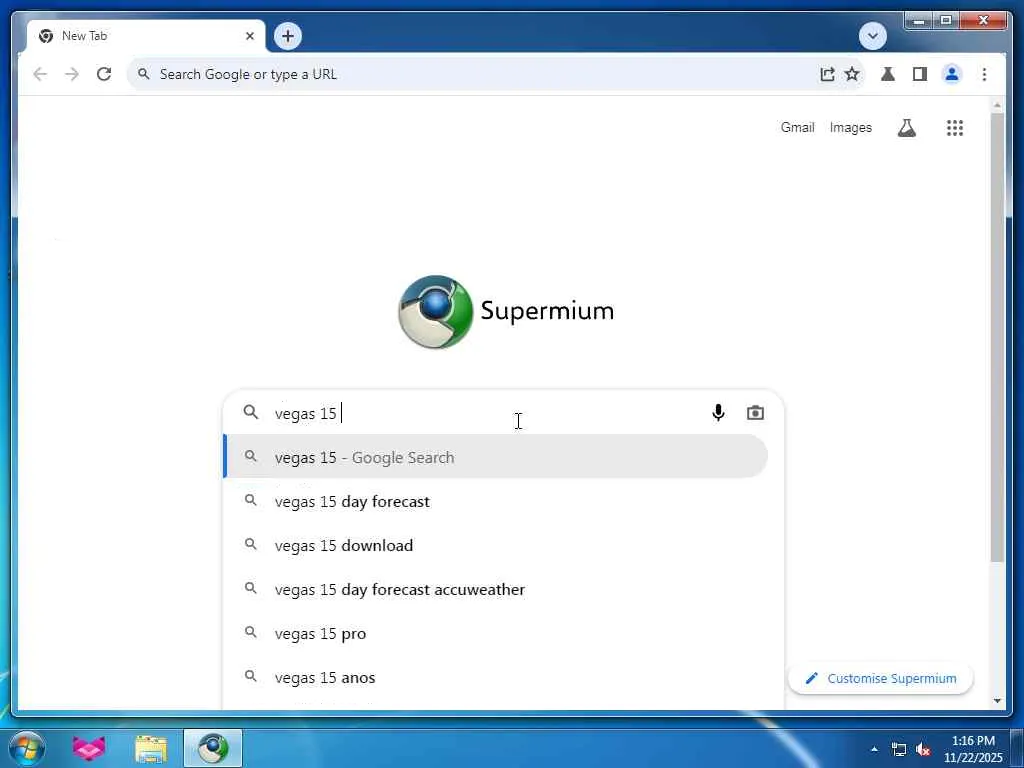Screen dimensions: 1024x768
Task: Reload the page with the refresh icon
Action: coord(104,74)
